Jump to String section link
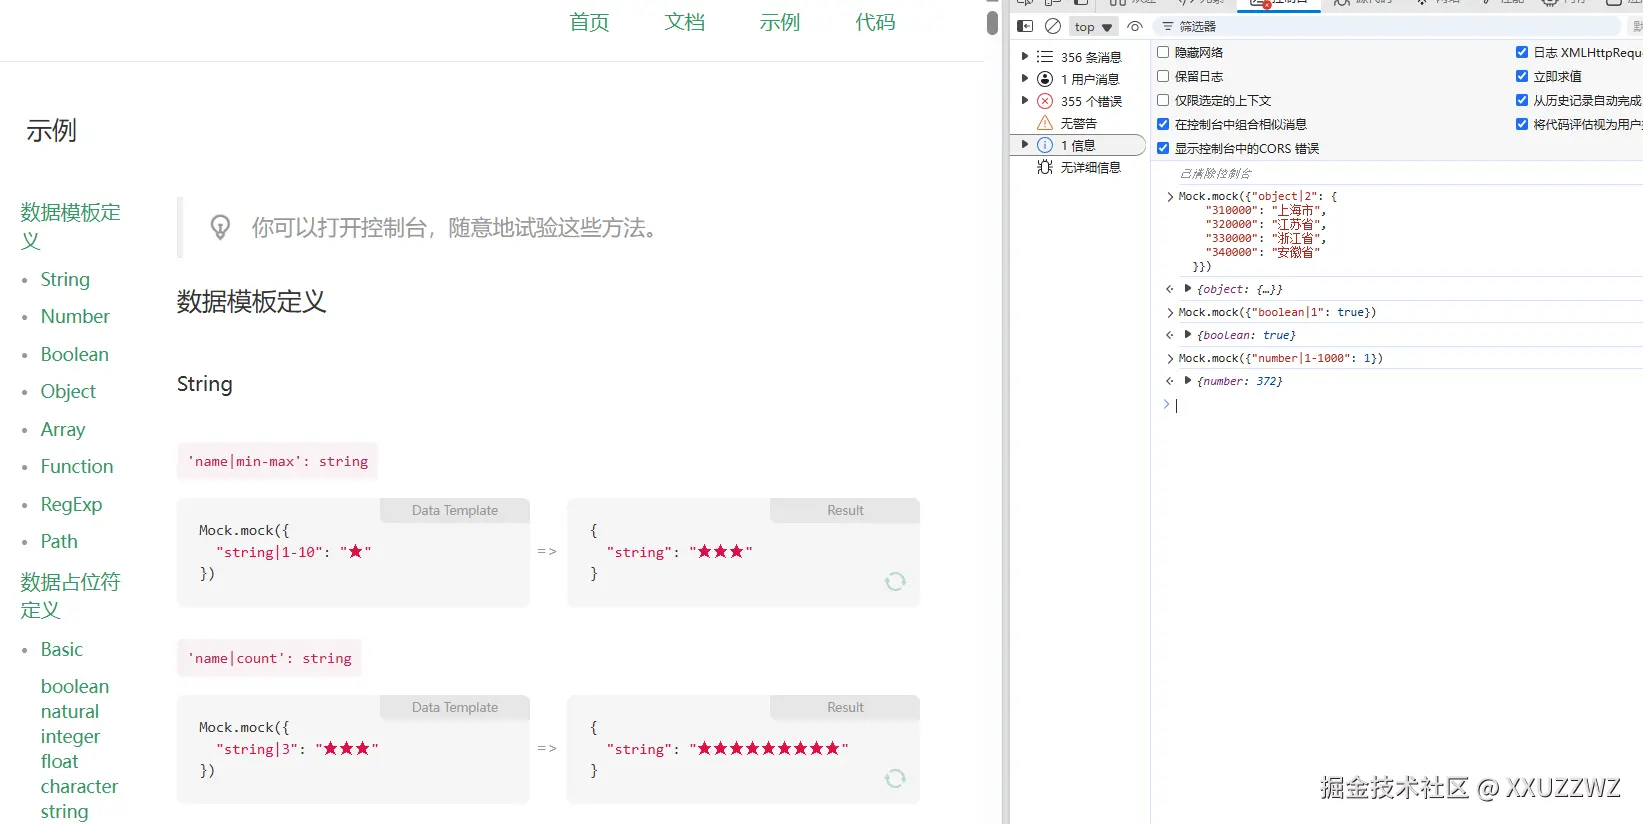Image resolution: width=1643 pixels, height=824 pixels. point(65,279)
